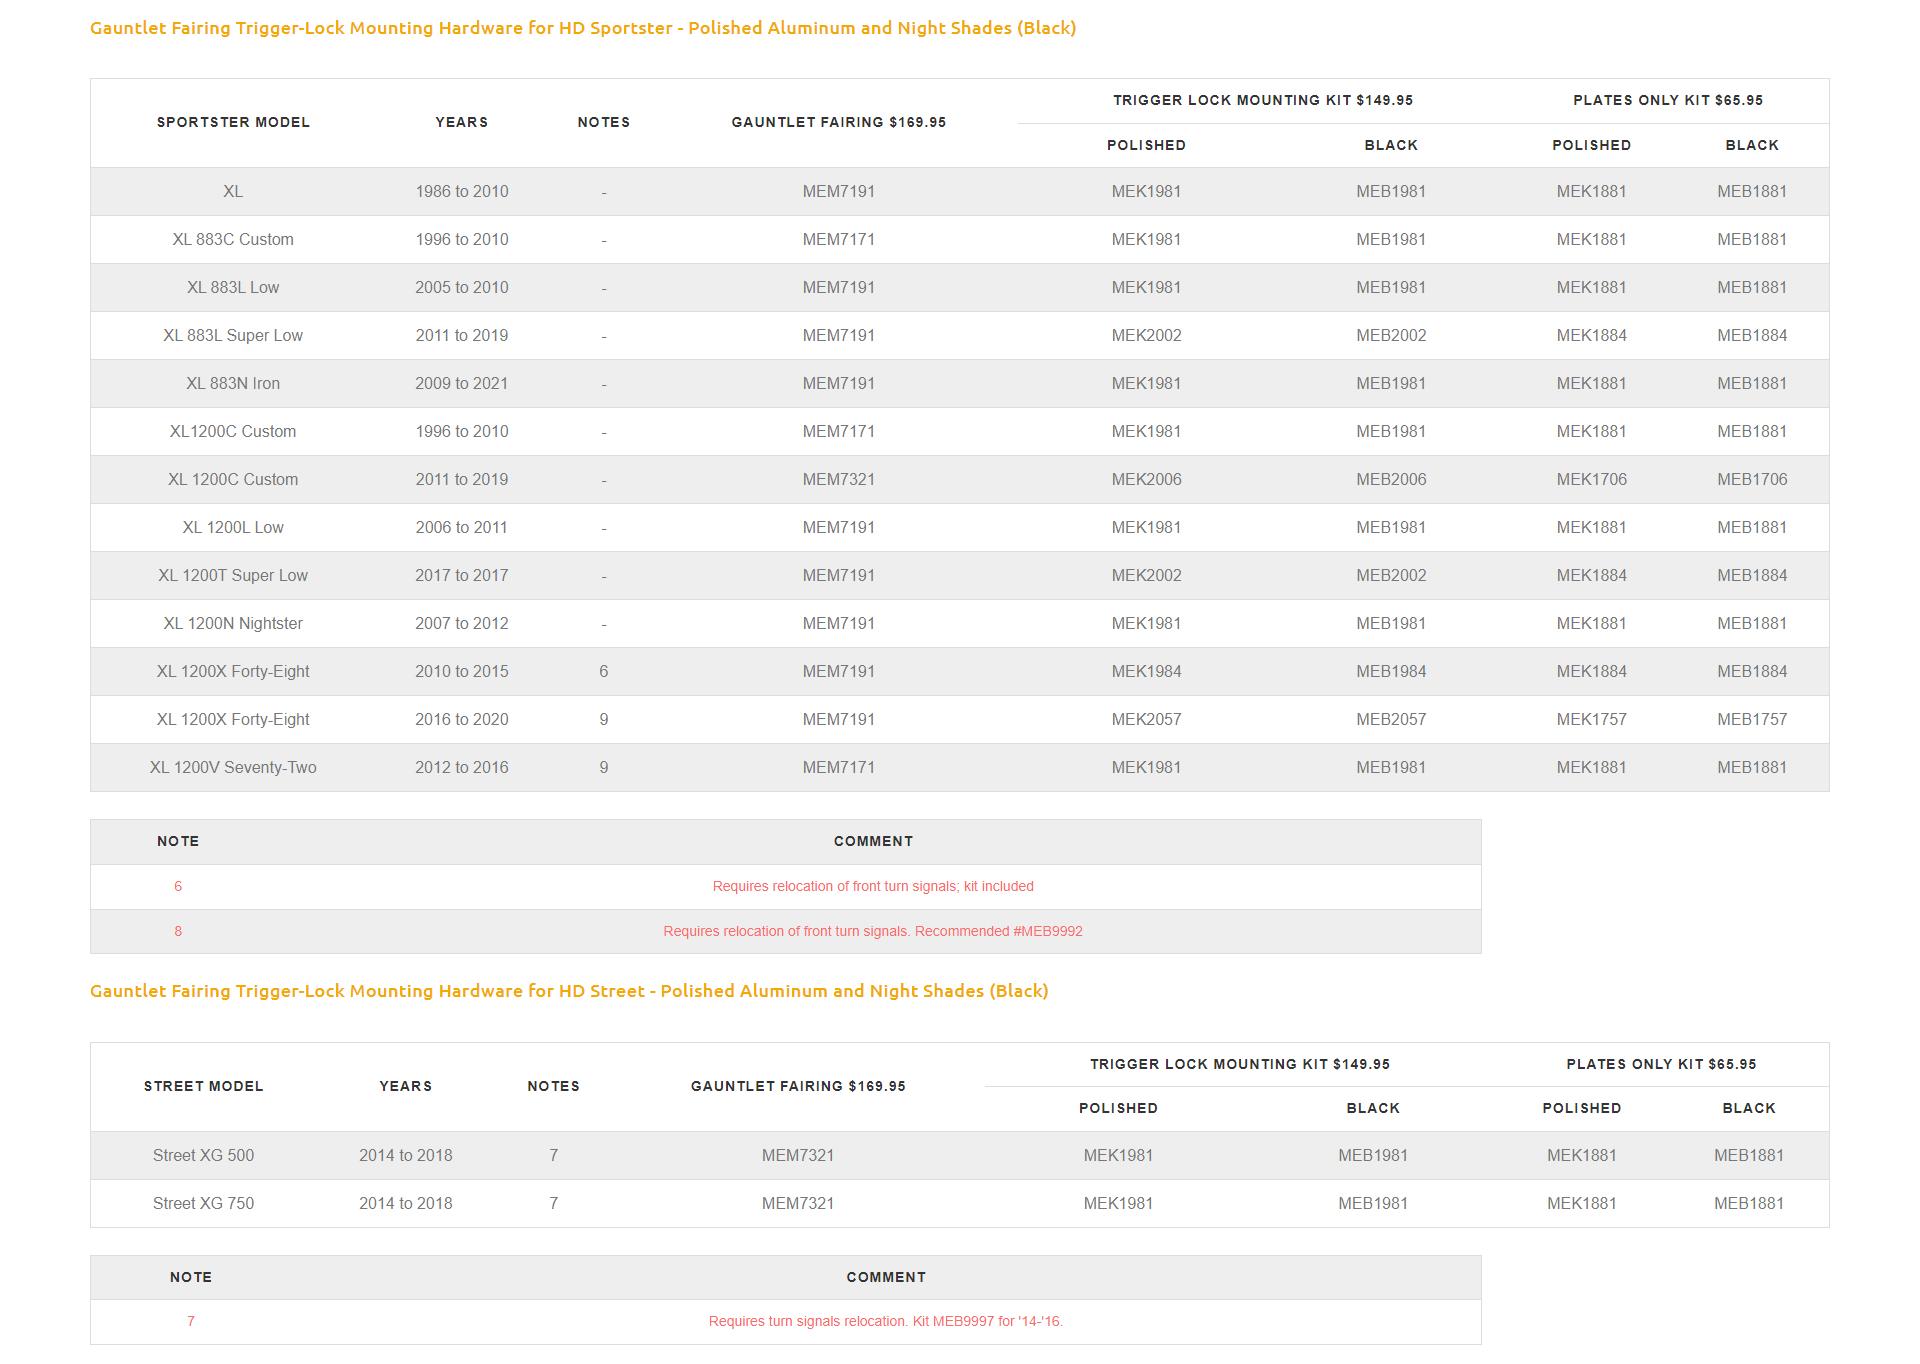Click MEK2057 polished kit part number

[1146, 719]
